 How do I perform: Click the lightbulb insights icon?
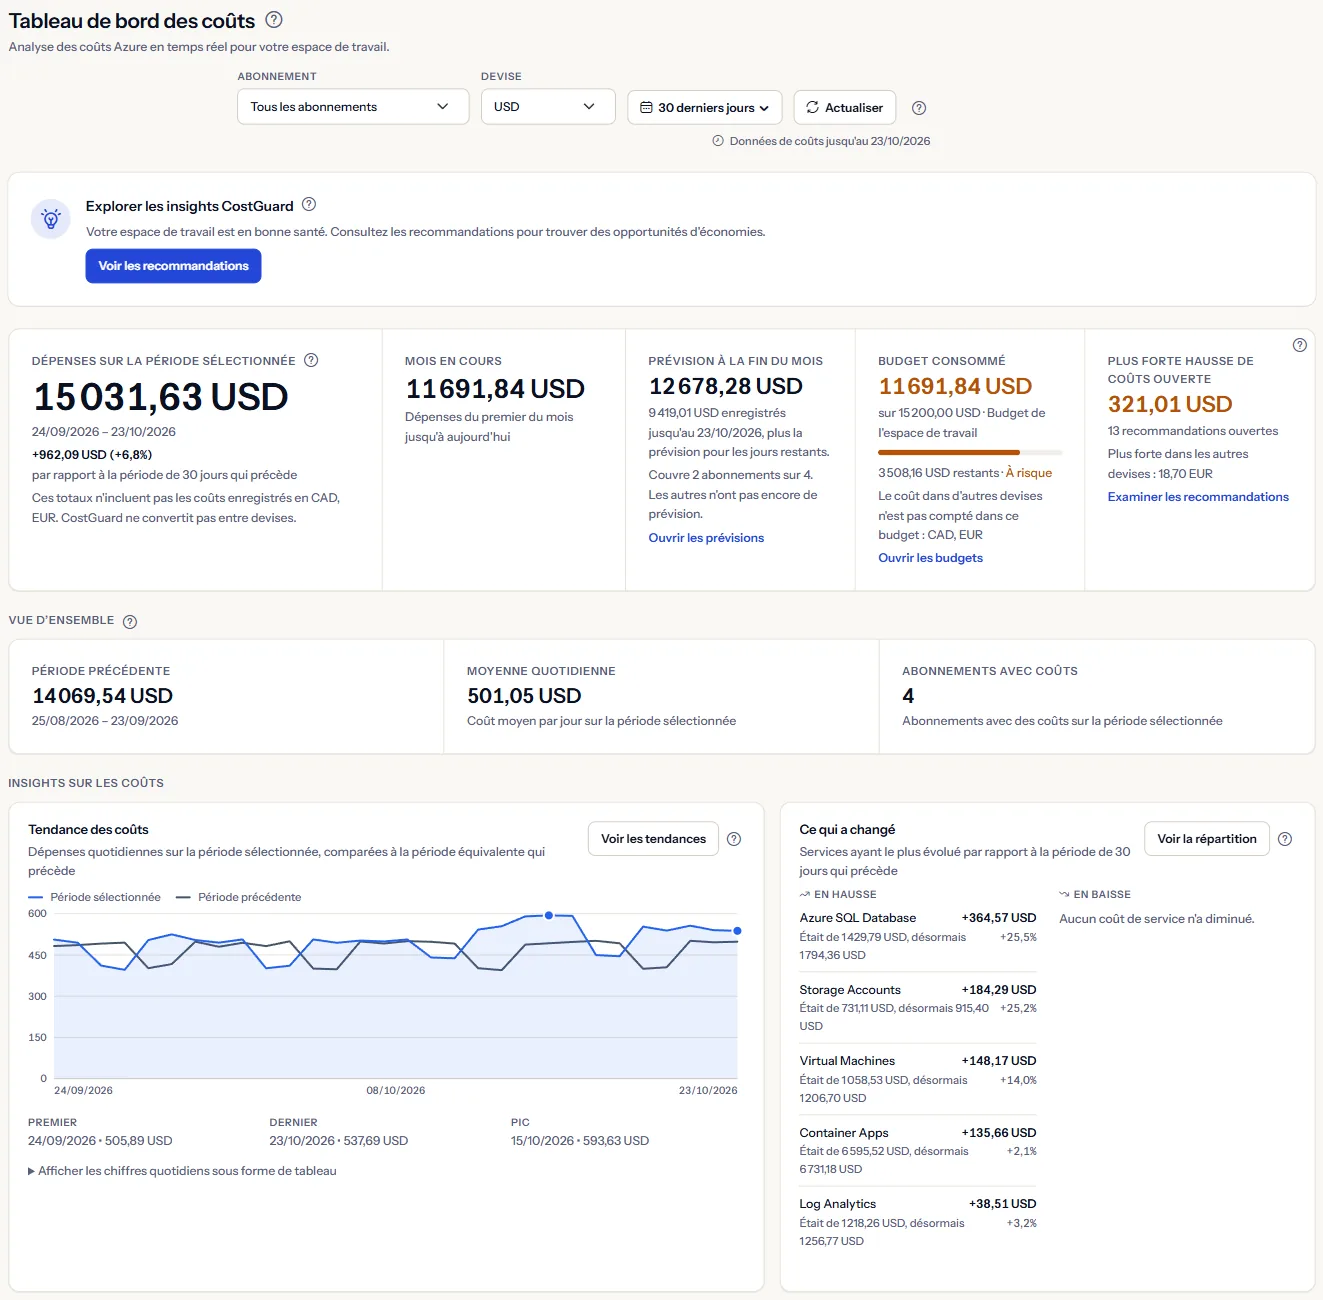pos(51,219)
